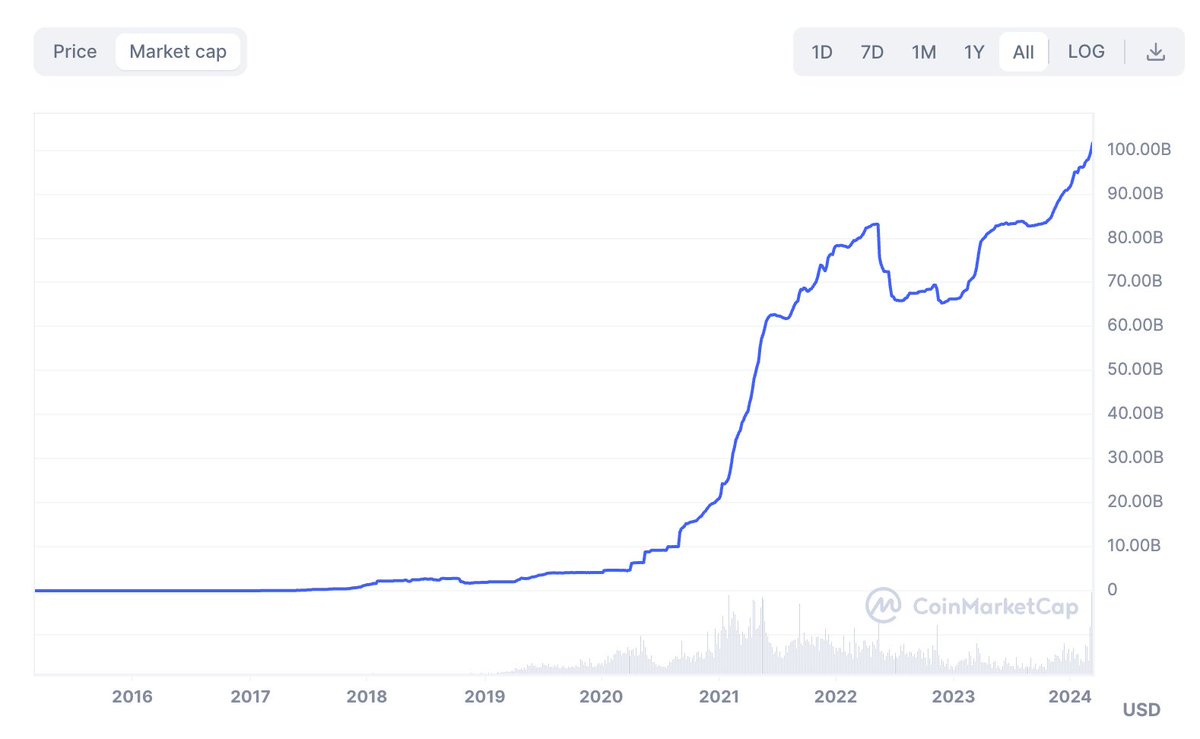Open the USD currency selector

tap(1140, 709)
